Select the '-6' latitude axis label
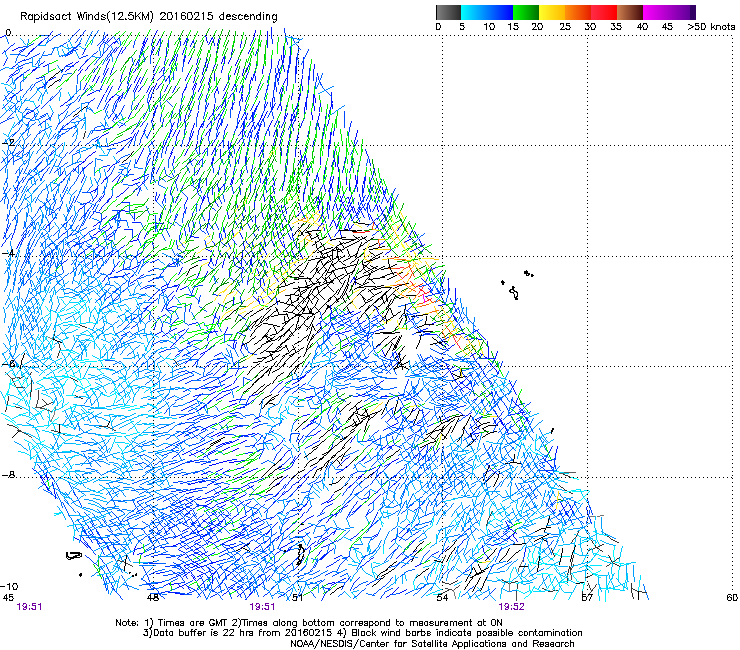Image resolution: width=740 pixels, height=650 pixels. click(x=8, y=363)
